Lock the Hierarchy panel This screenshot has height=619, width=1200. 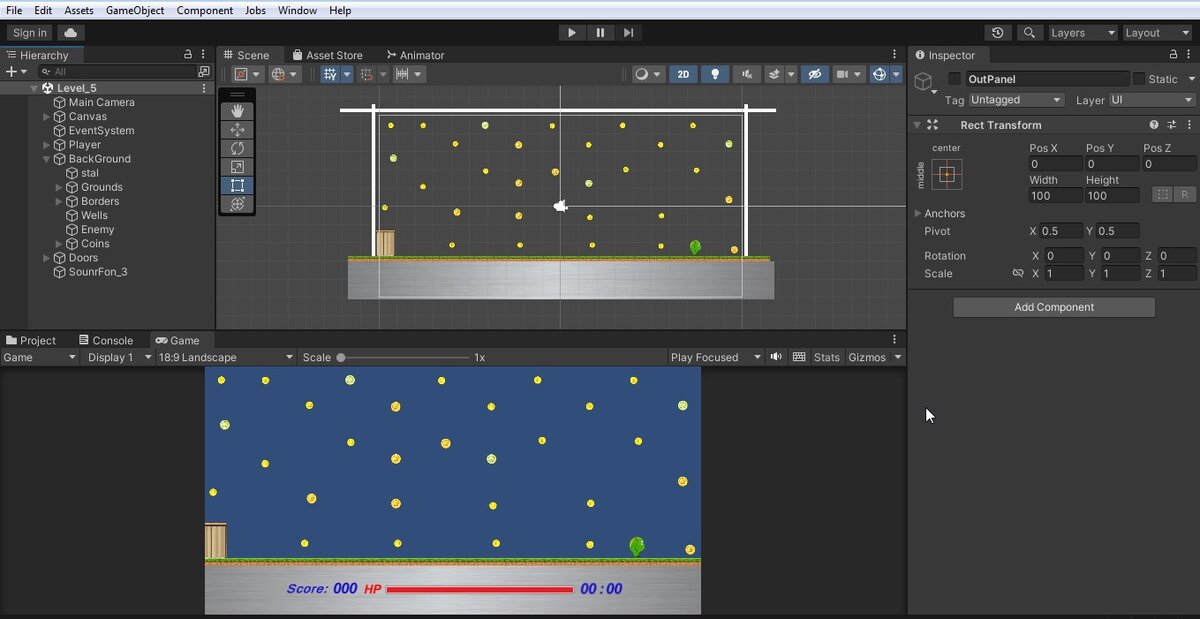188,55
